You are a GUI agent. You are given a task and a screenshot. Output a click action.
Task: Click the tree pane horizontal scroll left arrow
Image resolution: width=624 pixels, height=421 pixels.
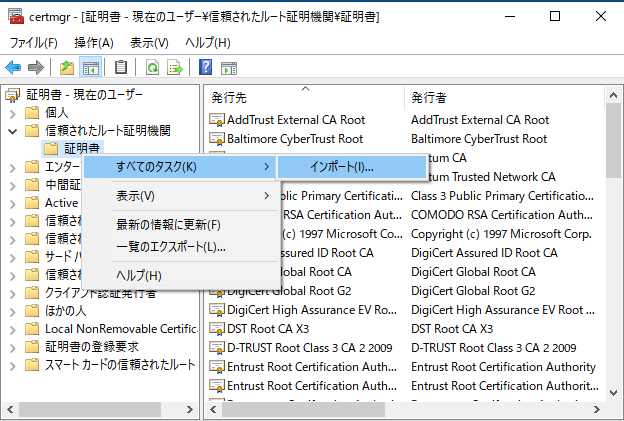click(x=10, y=409)
